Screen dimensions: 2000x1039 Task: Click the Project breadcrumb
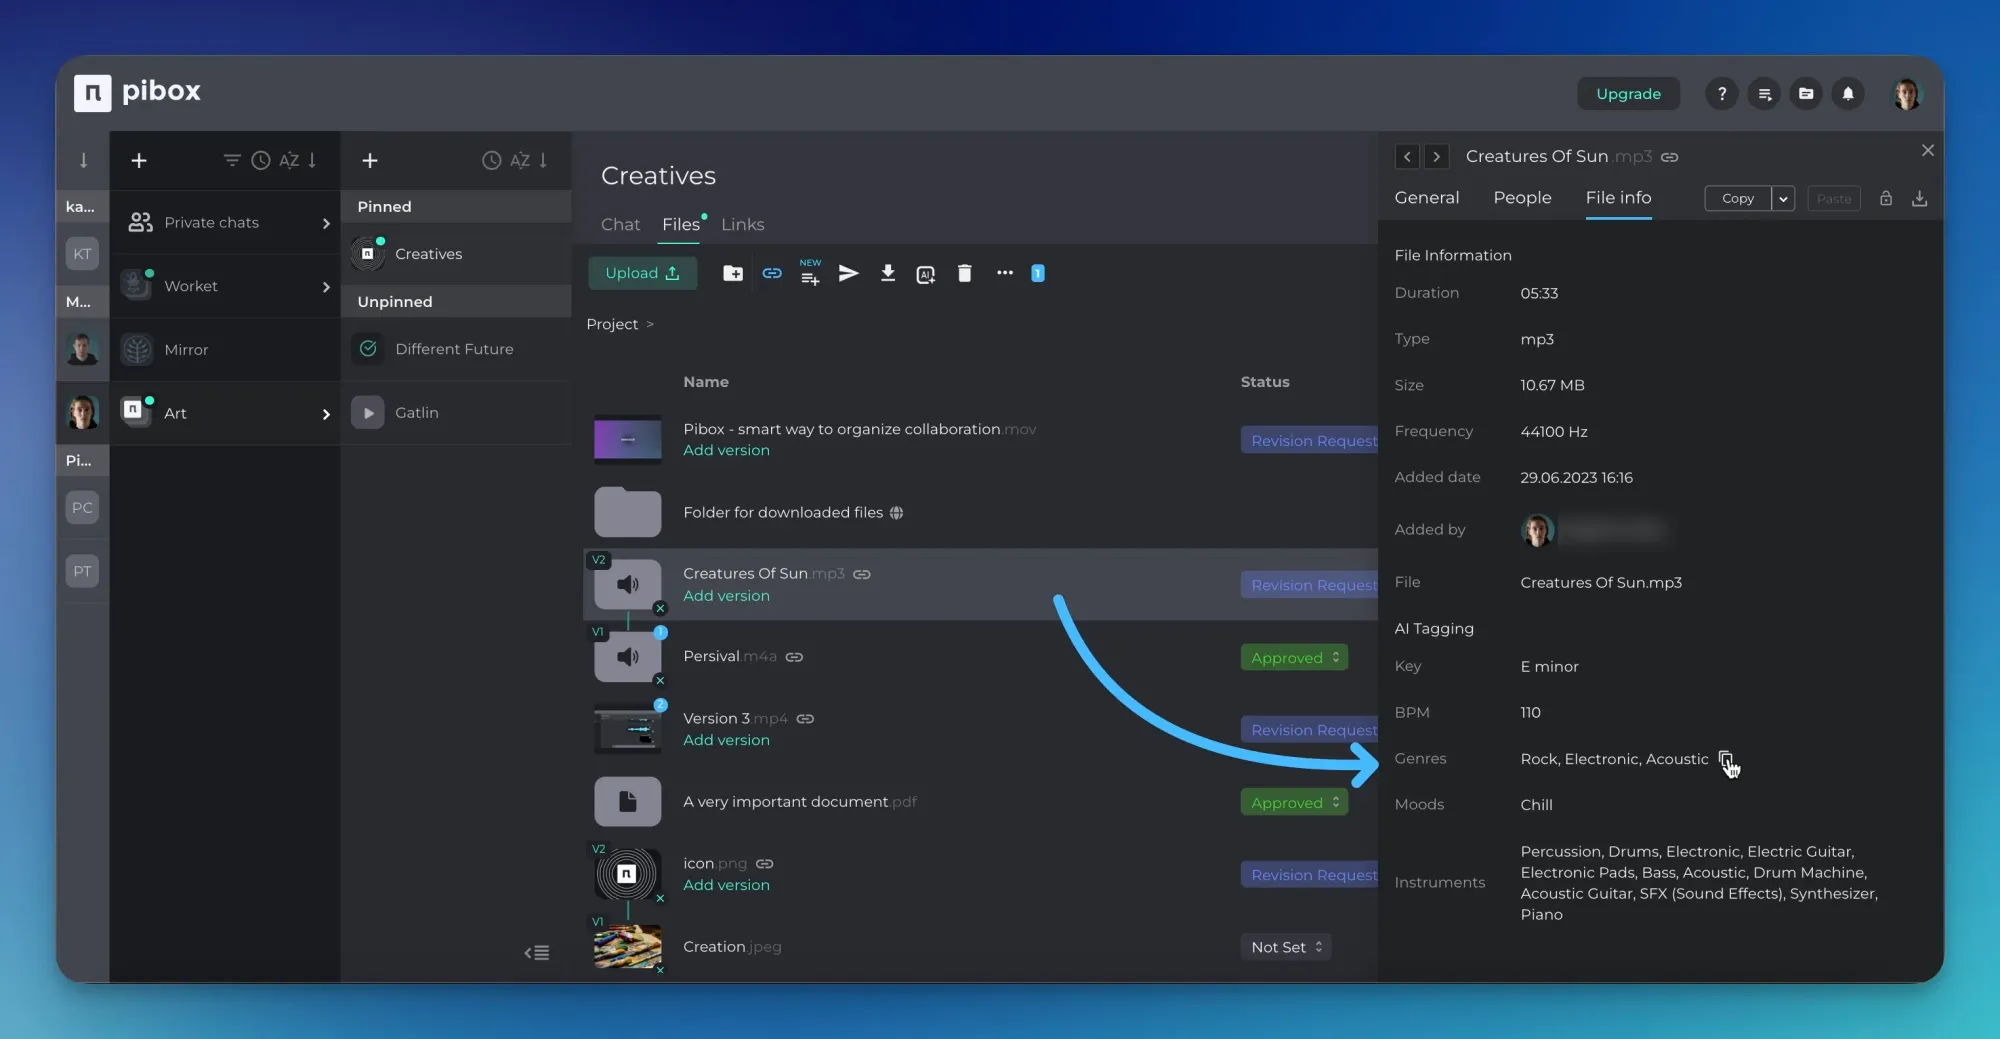click(x=612, y=324)
